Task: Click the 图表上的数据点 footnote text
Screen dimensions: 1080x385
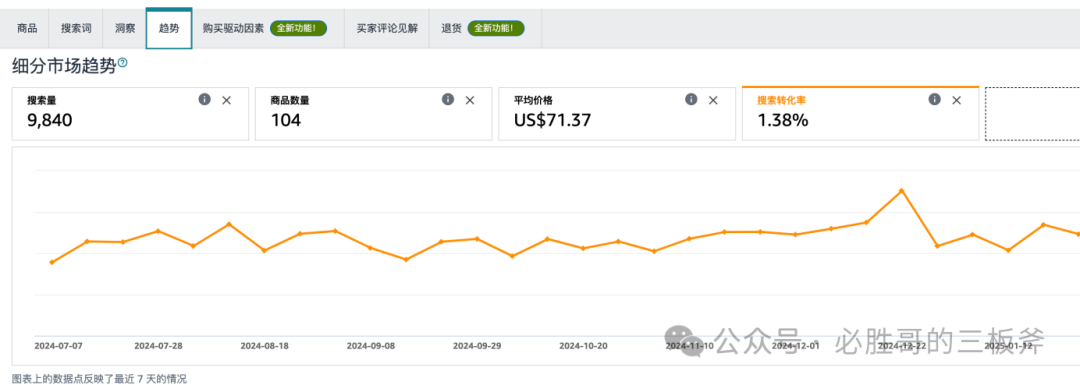Action: tap(99, 379)
